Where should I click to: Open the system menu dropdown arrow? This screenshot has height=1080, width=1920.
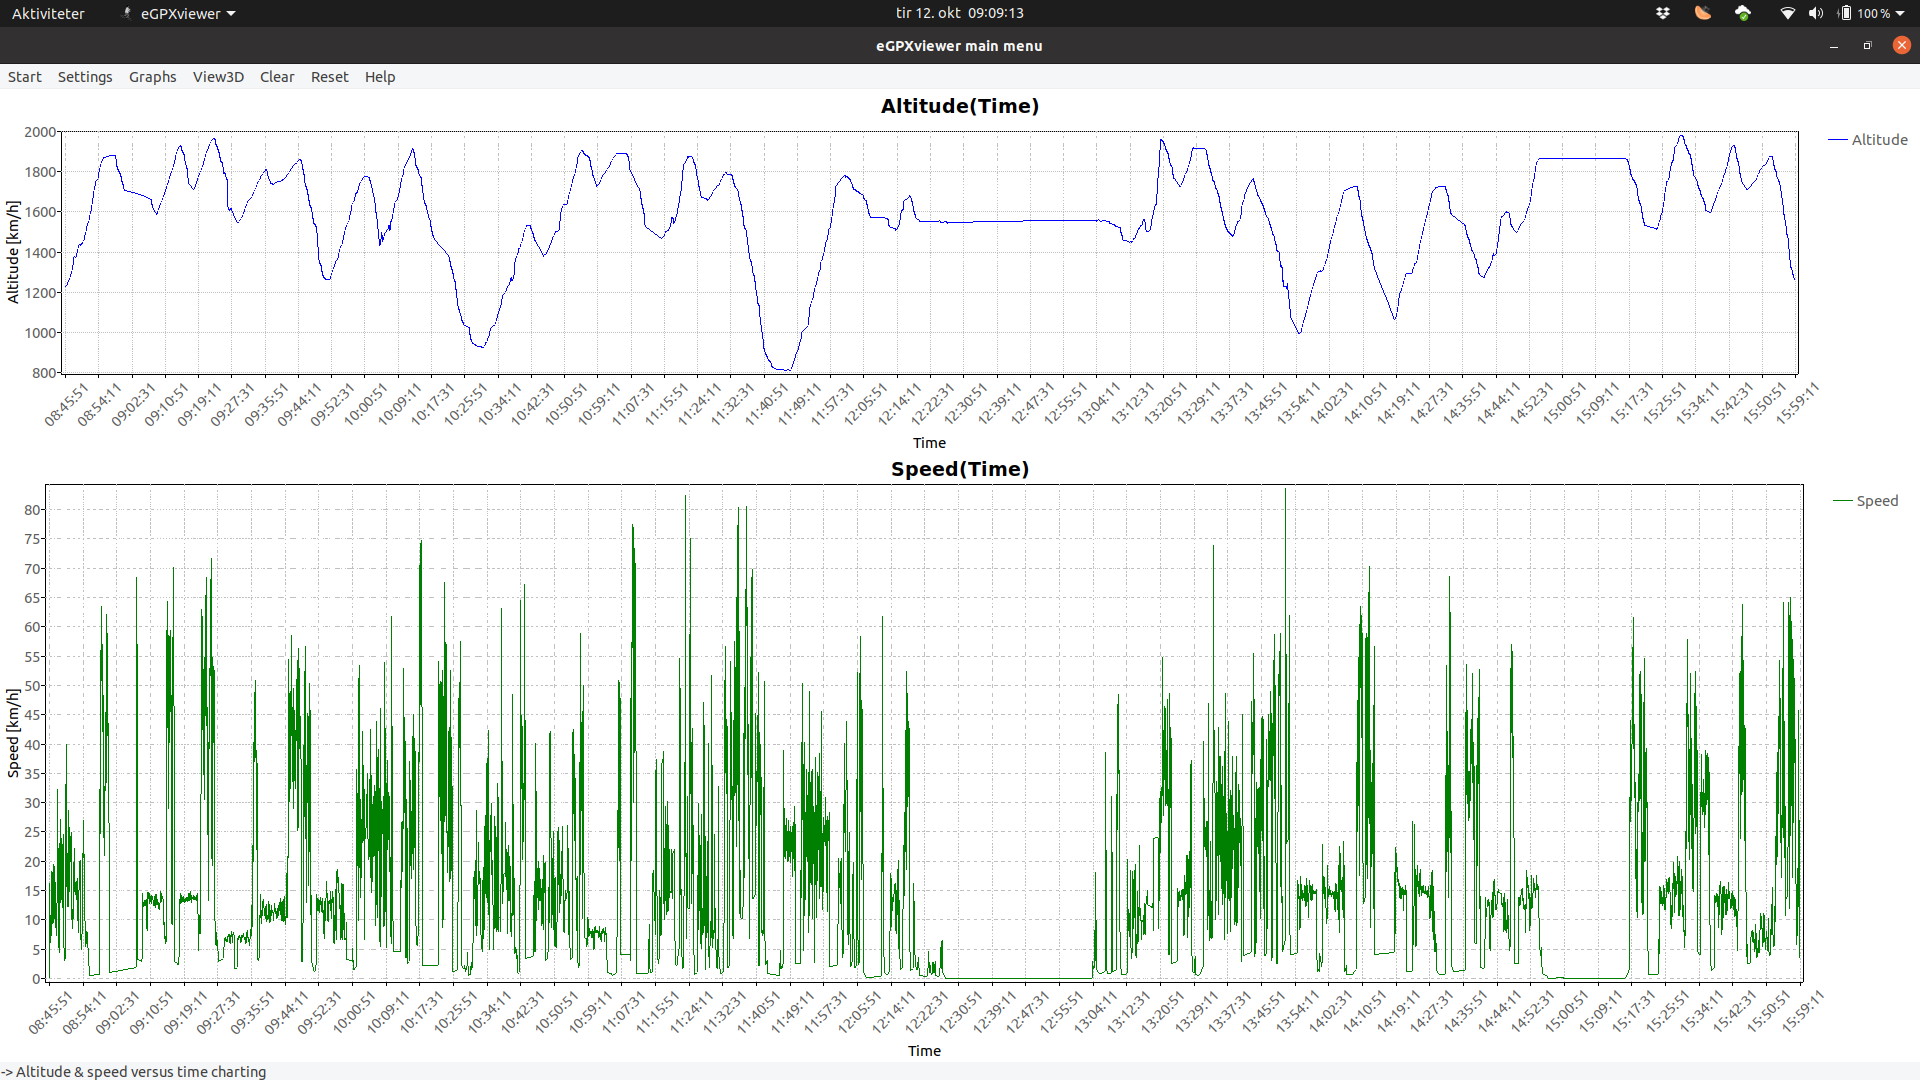coord(1900,13)
